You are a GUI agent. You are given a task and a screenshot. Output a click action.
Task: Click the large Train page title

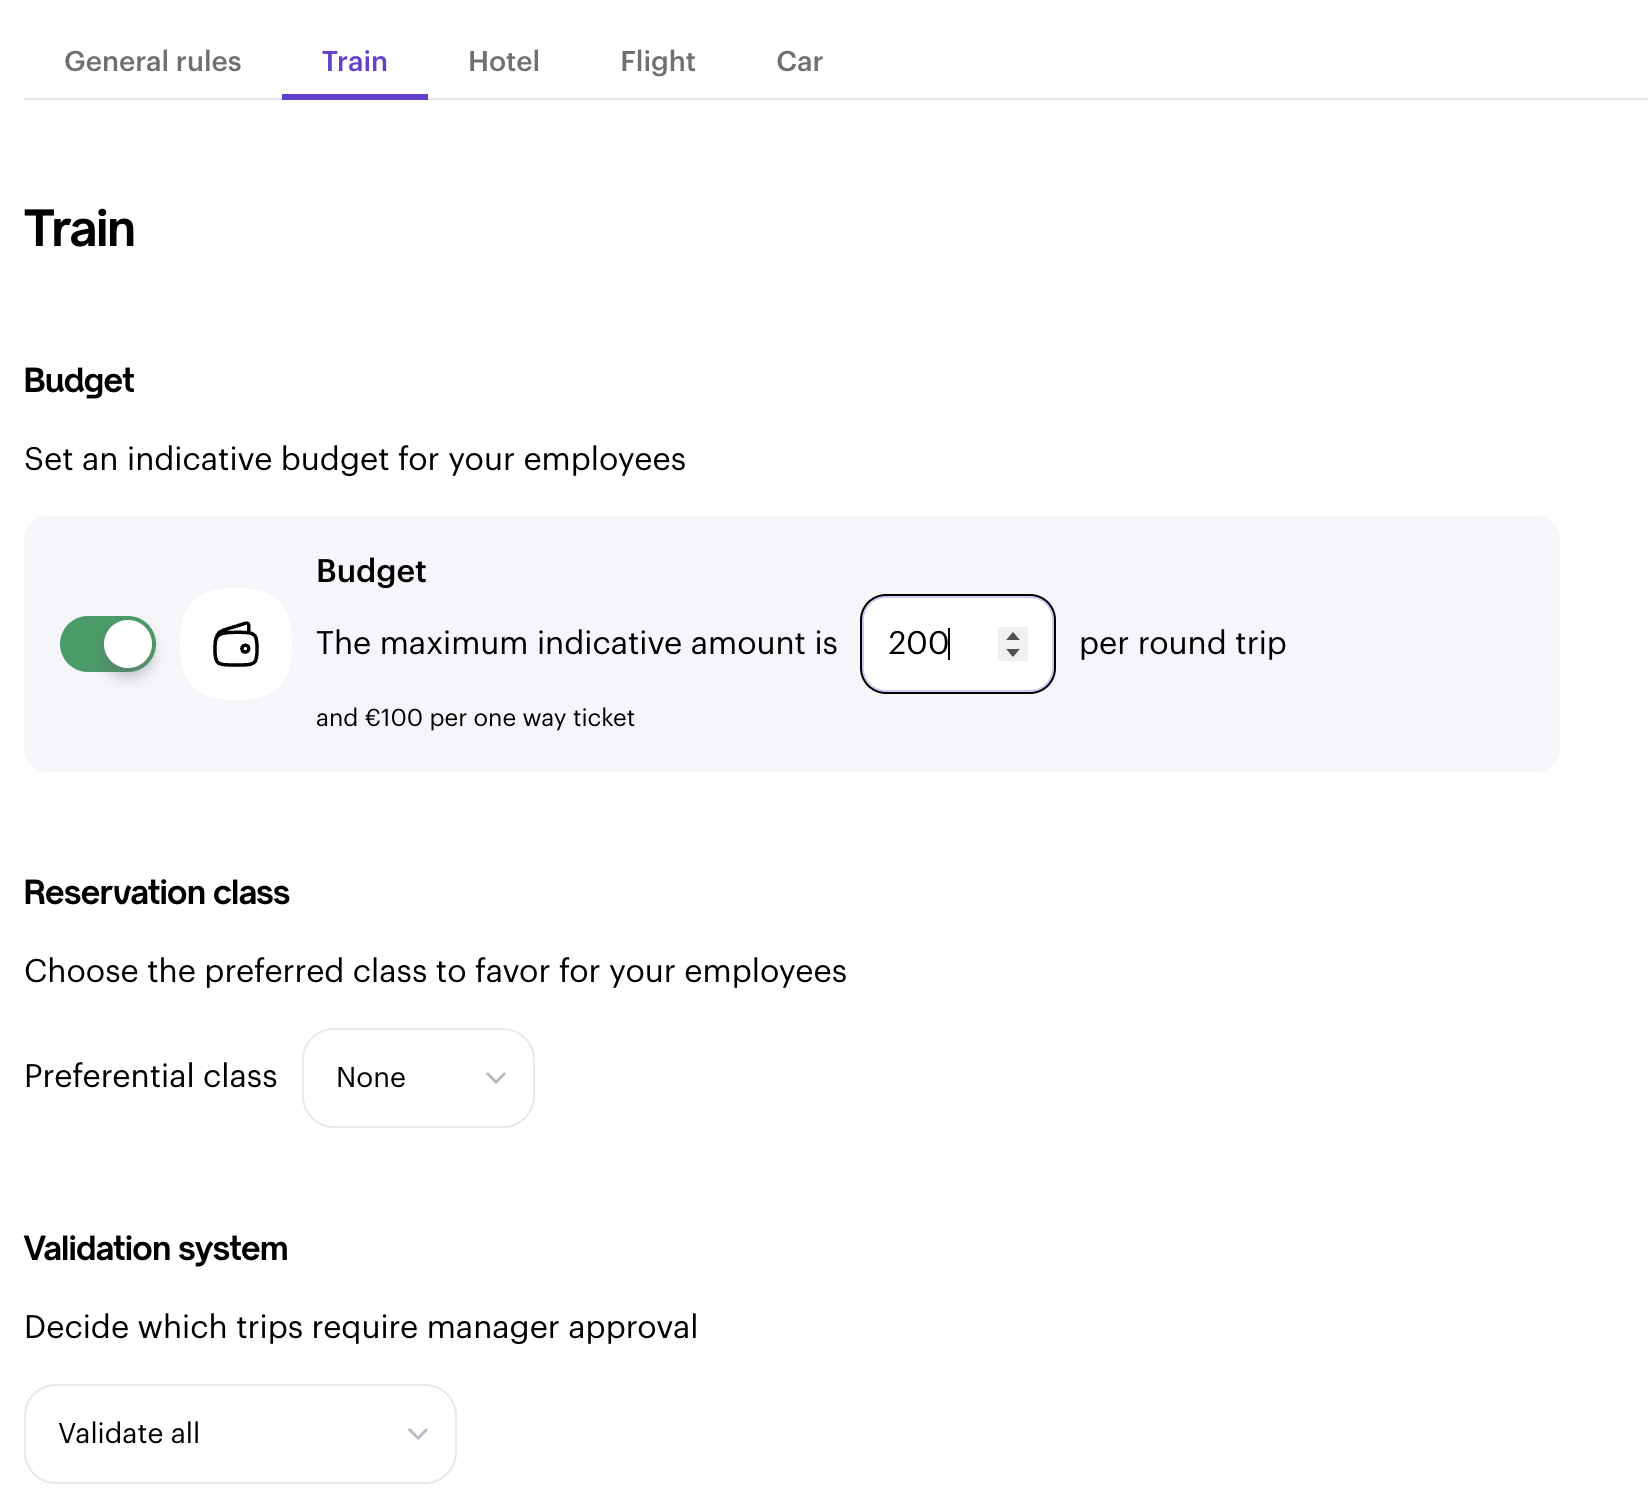(x=80, y=229)
